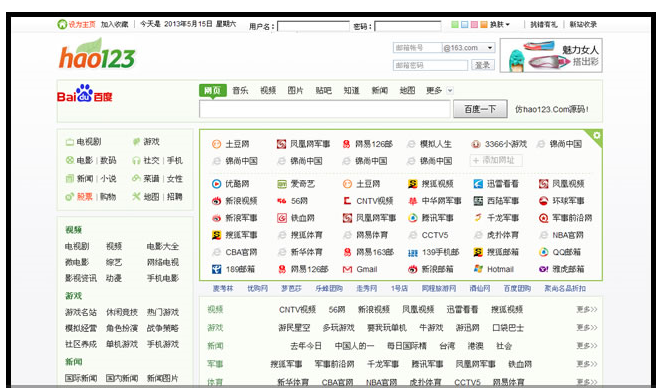The image size is (667, 388).
Task: Click the 优酷网 play icon
Action: click(x=217, y=184)
